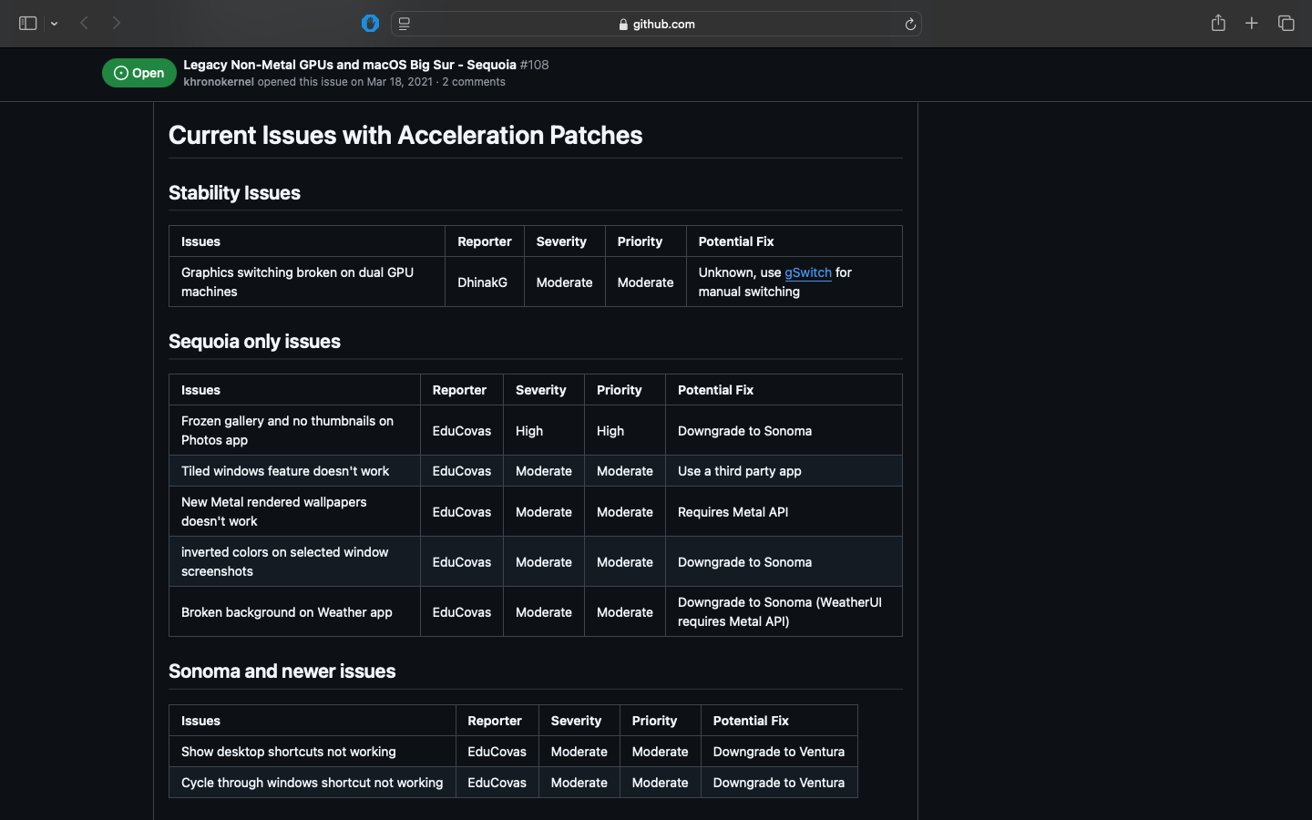Screen dimensions: 1312x820
Task: Select Frozen gallery and no thumbnails cell
Action: [294, 430]
